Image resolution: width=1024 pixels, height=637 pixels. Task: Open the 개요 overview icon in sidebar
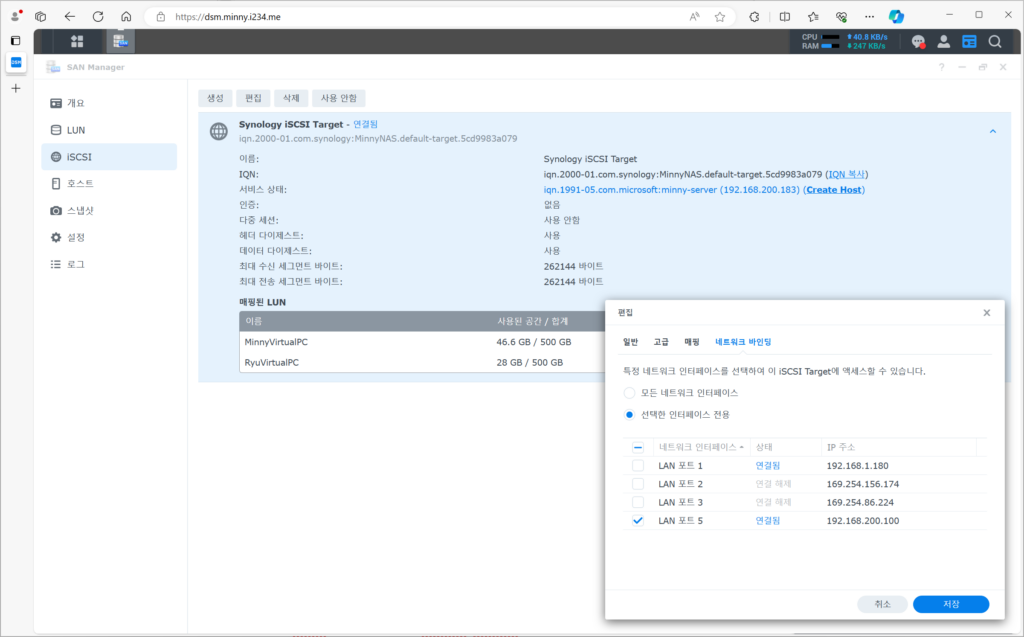point(56,103)
